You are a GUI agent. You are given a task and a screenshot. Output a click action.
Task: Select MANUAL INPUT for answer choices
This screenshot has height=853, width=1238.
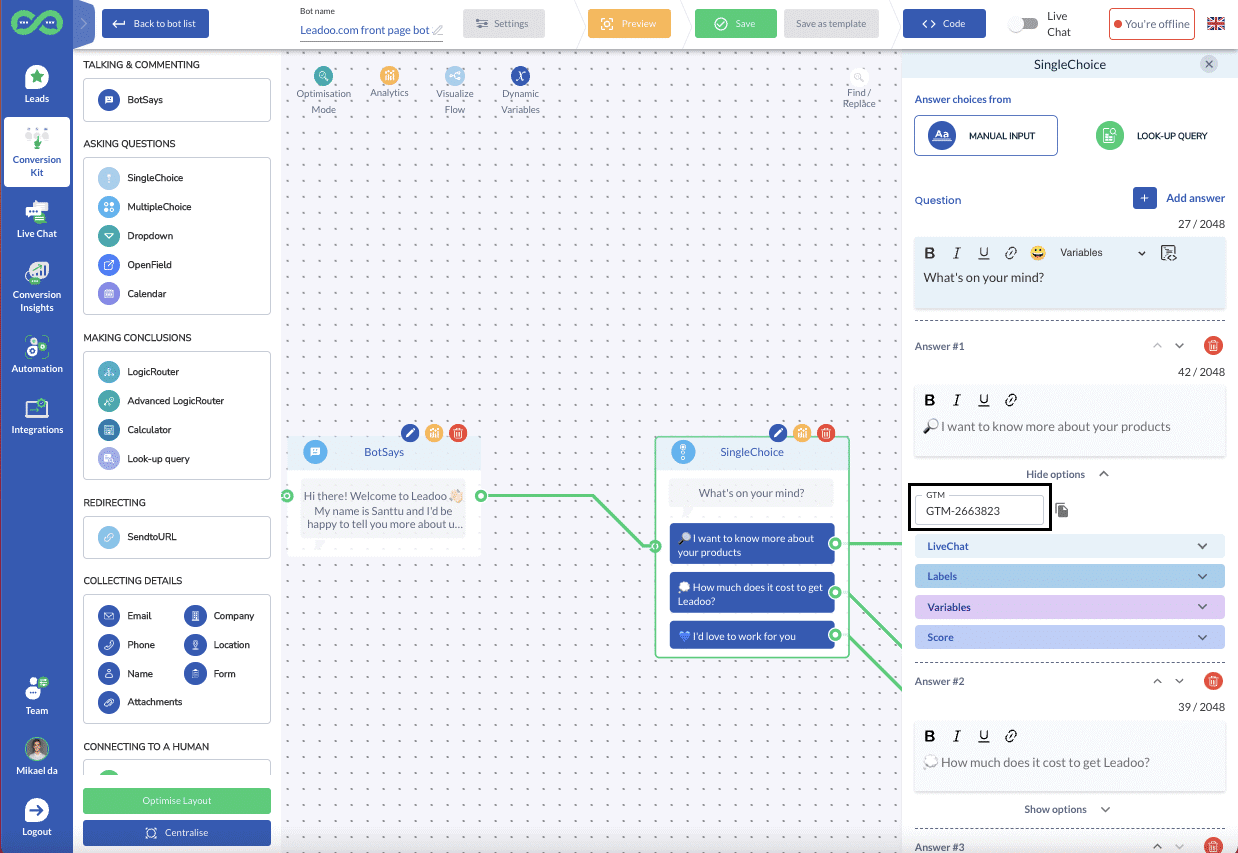985,135
